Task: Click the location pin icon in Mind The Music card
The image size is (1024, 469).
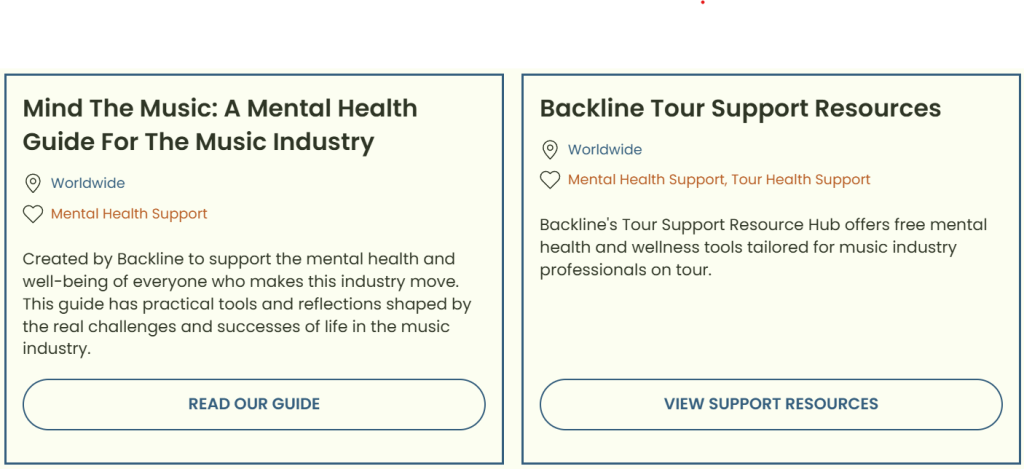Action: click(33, 184)
